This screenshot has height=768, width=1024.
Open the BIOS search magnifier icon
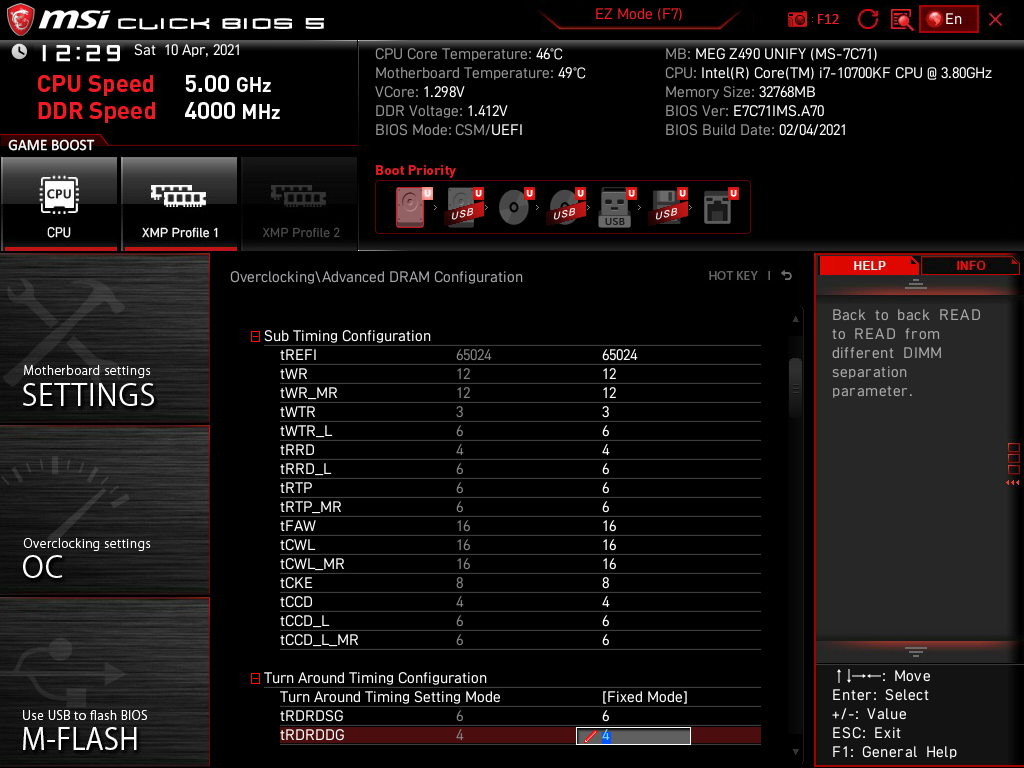[901, 20]
